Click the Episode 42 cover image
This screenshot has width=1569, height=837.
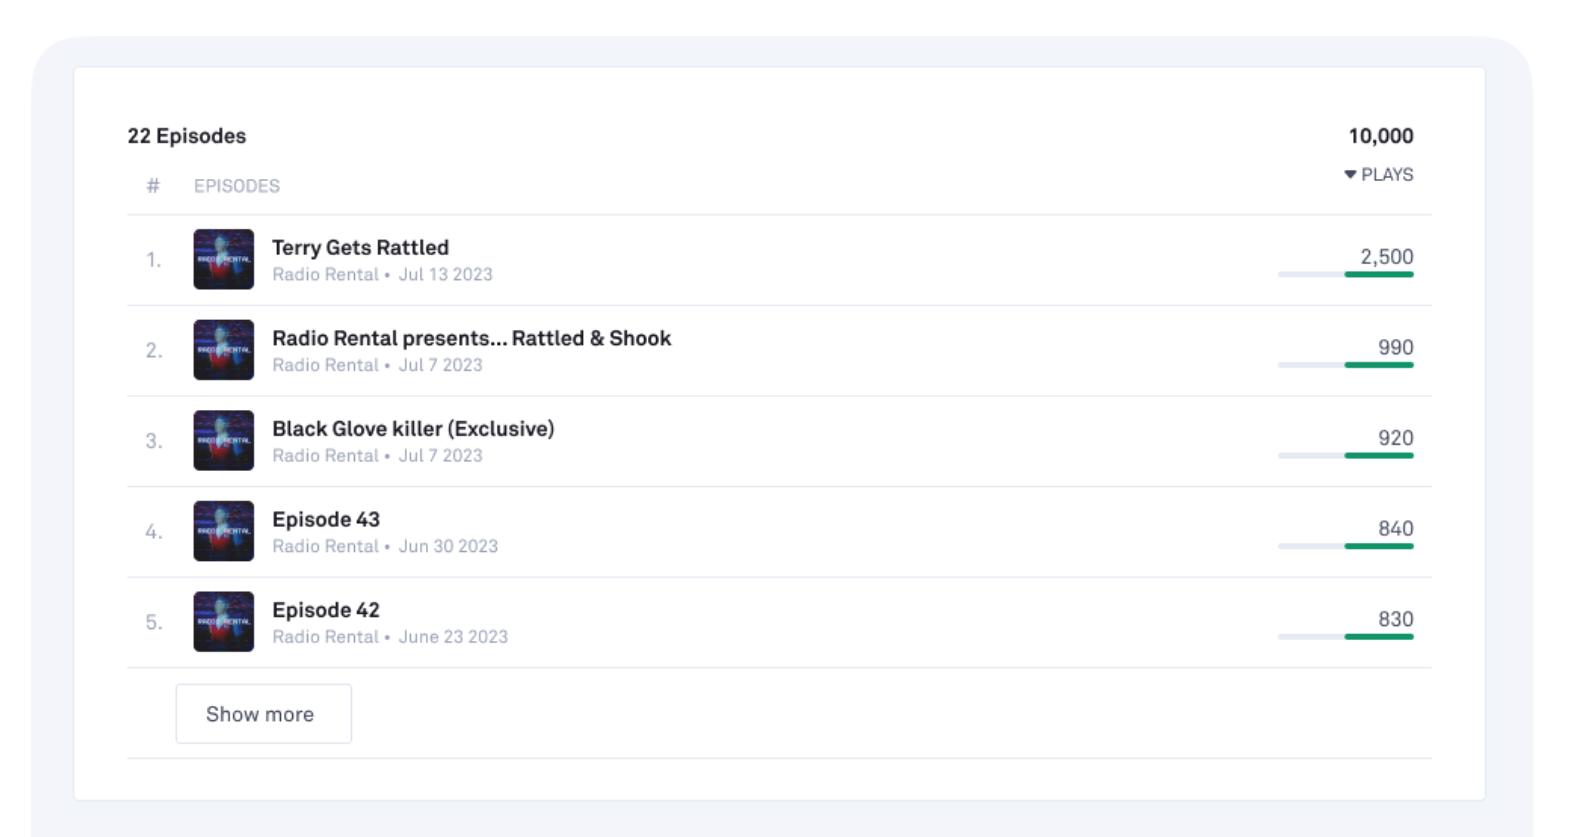click(223, 621)
